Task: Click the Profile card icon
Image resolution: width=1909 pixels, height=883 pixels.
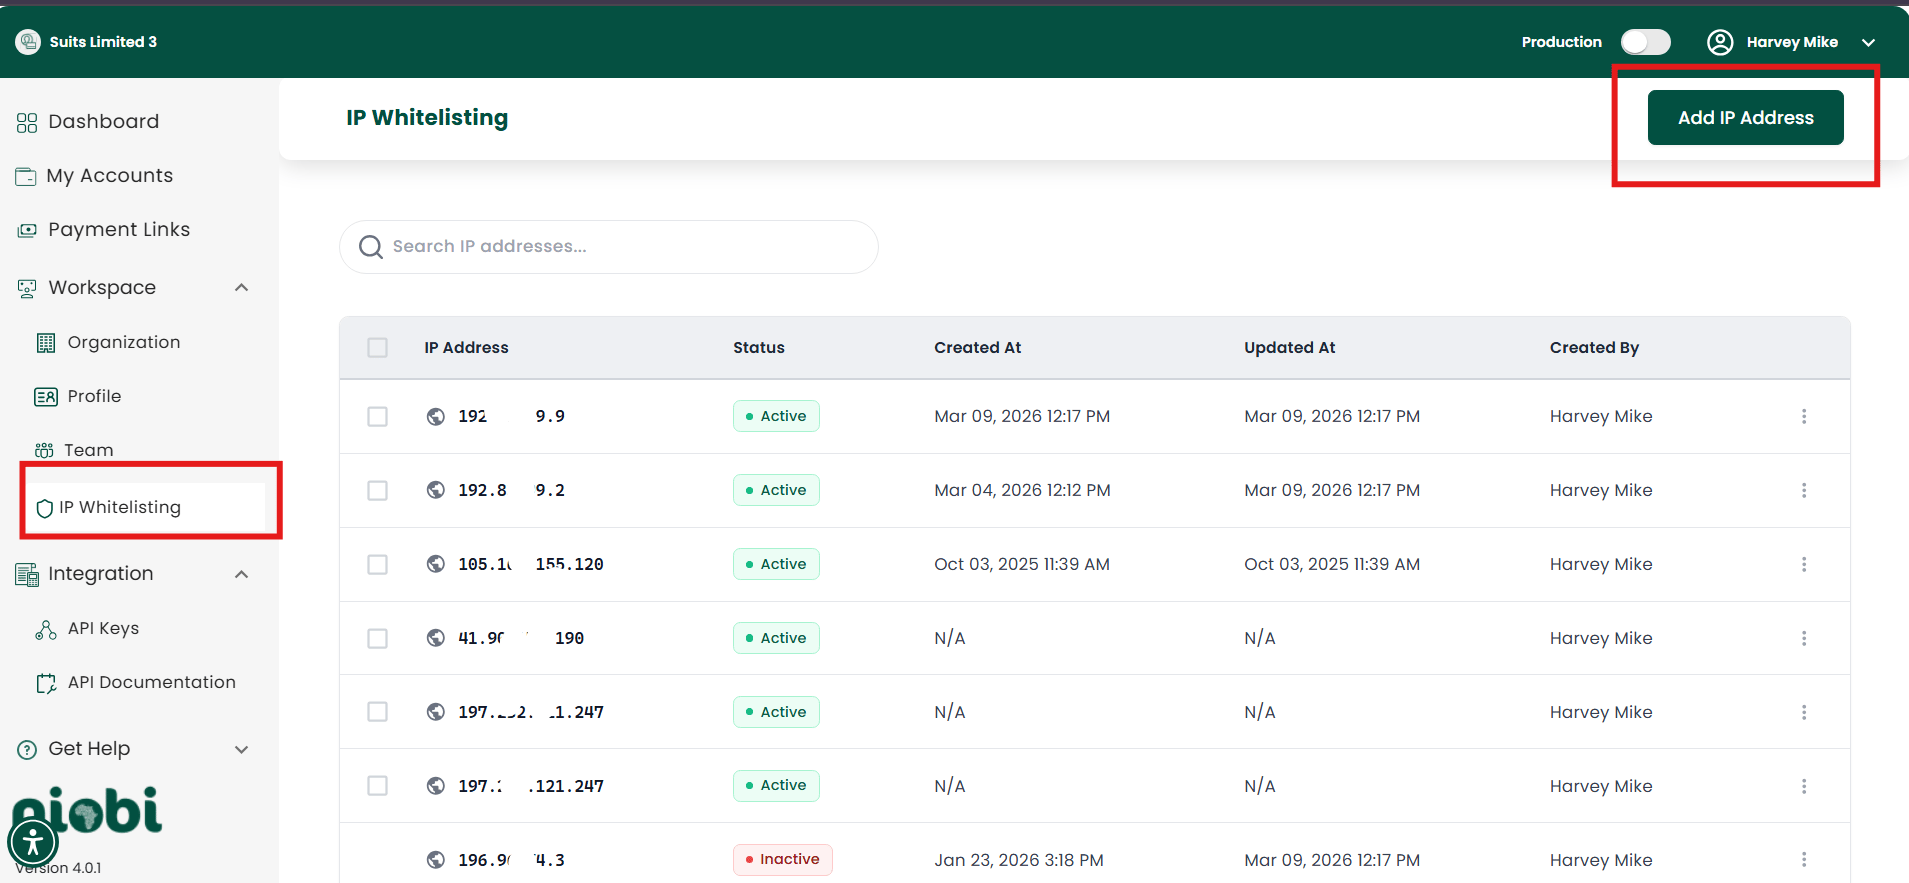Action: coord(46,397)
